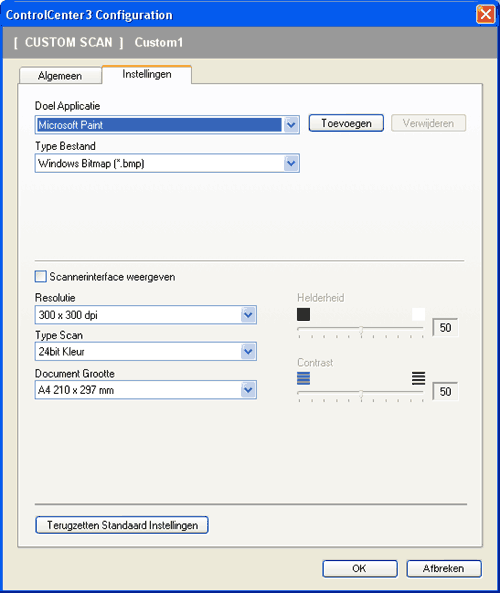Click the Helderheid value field showing 50

point(445,328)
